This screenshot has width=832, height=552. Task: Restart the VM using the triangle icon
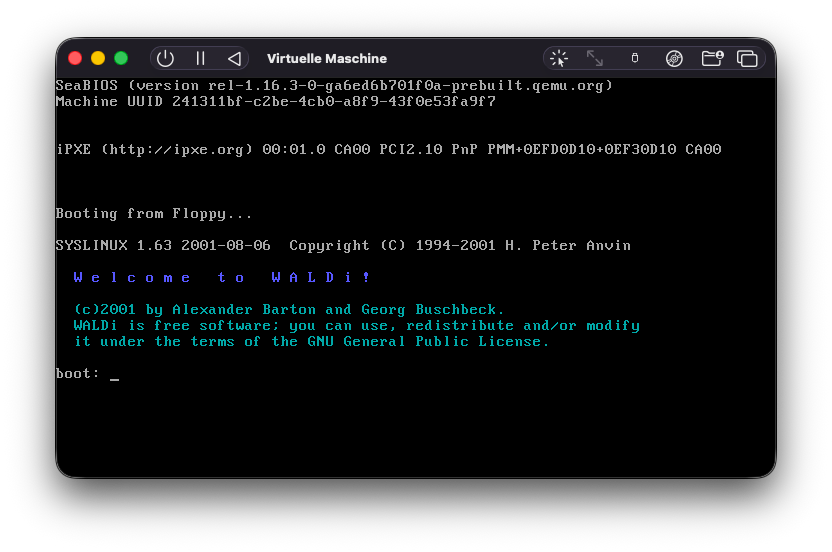coord(234,58)
